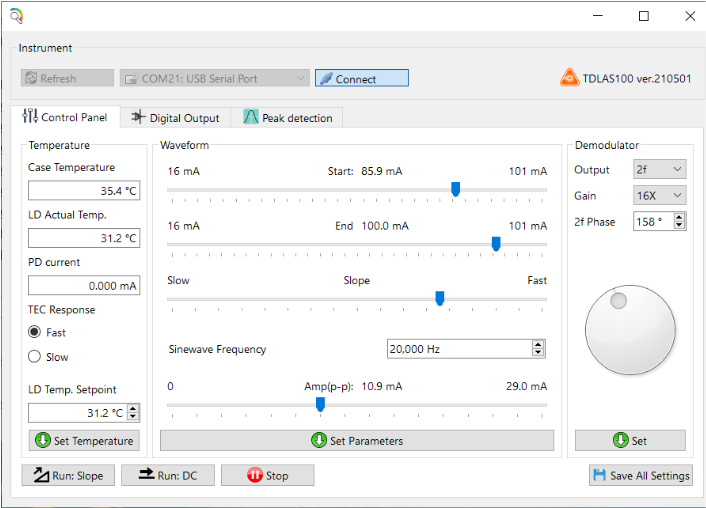706x508 pixels.
Task: Select Fast TEC Response option
Action: 35,332
